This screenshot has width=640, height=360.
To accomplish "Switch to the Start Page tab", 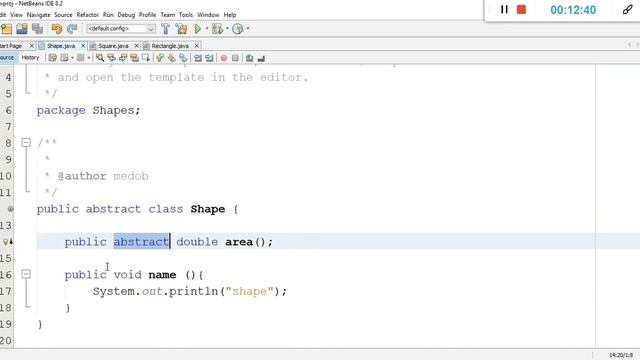I will tap(11, 46).
